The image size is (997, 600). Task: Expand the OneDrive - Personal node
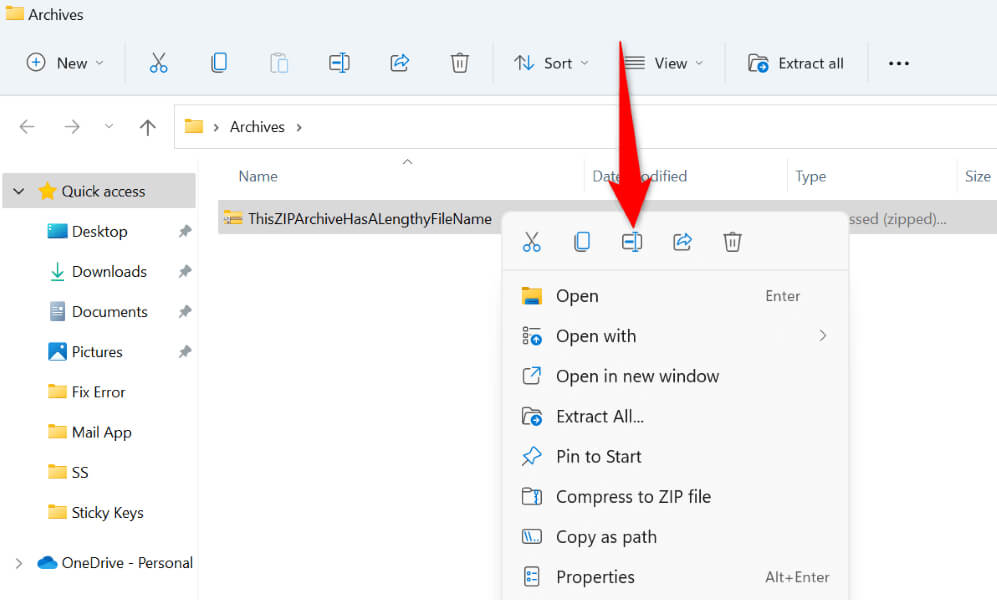tap(19, 563)
